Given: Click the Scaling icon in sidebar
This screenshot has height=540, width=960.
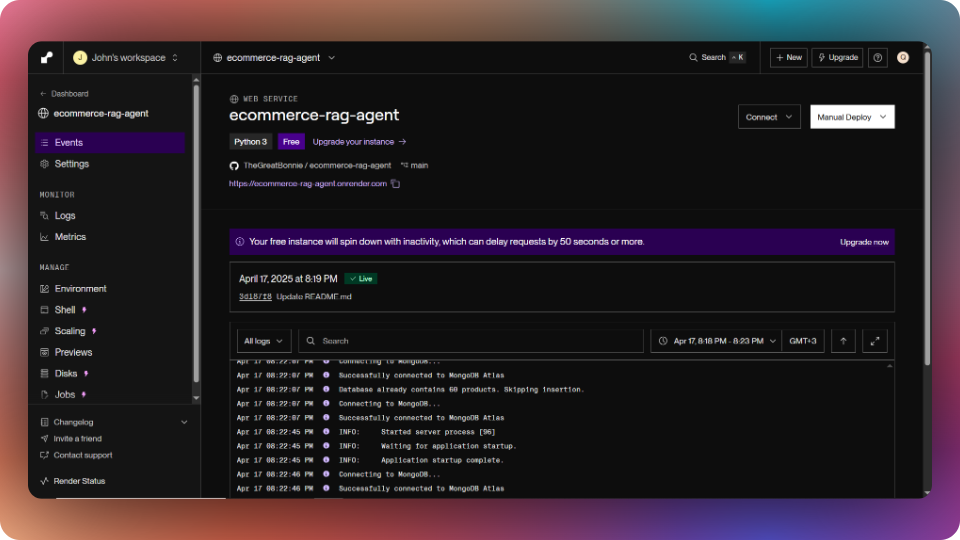Looking at the screenshot, I should click(44, 331).
